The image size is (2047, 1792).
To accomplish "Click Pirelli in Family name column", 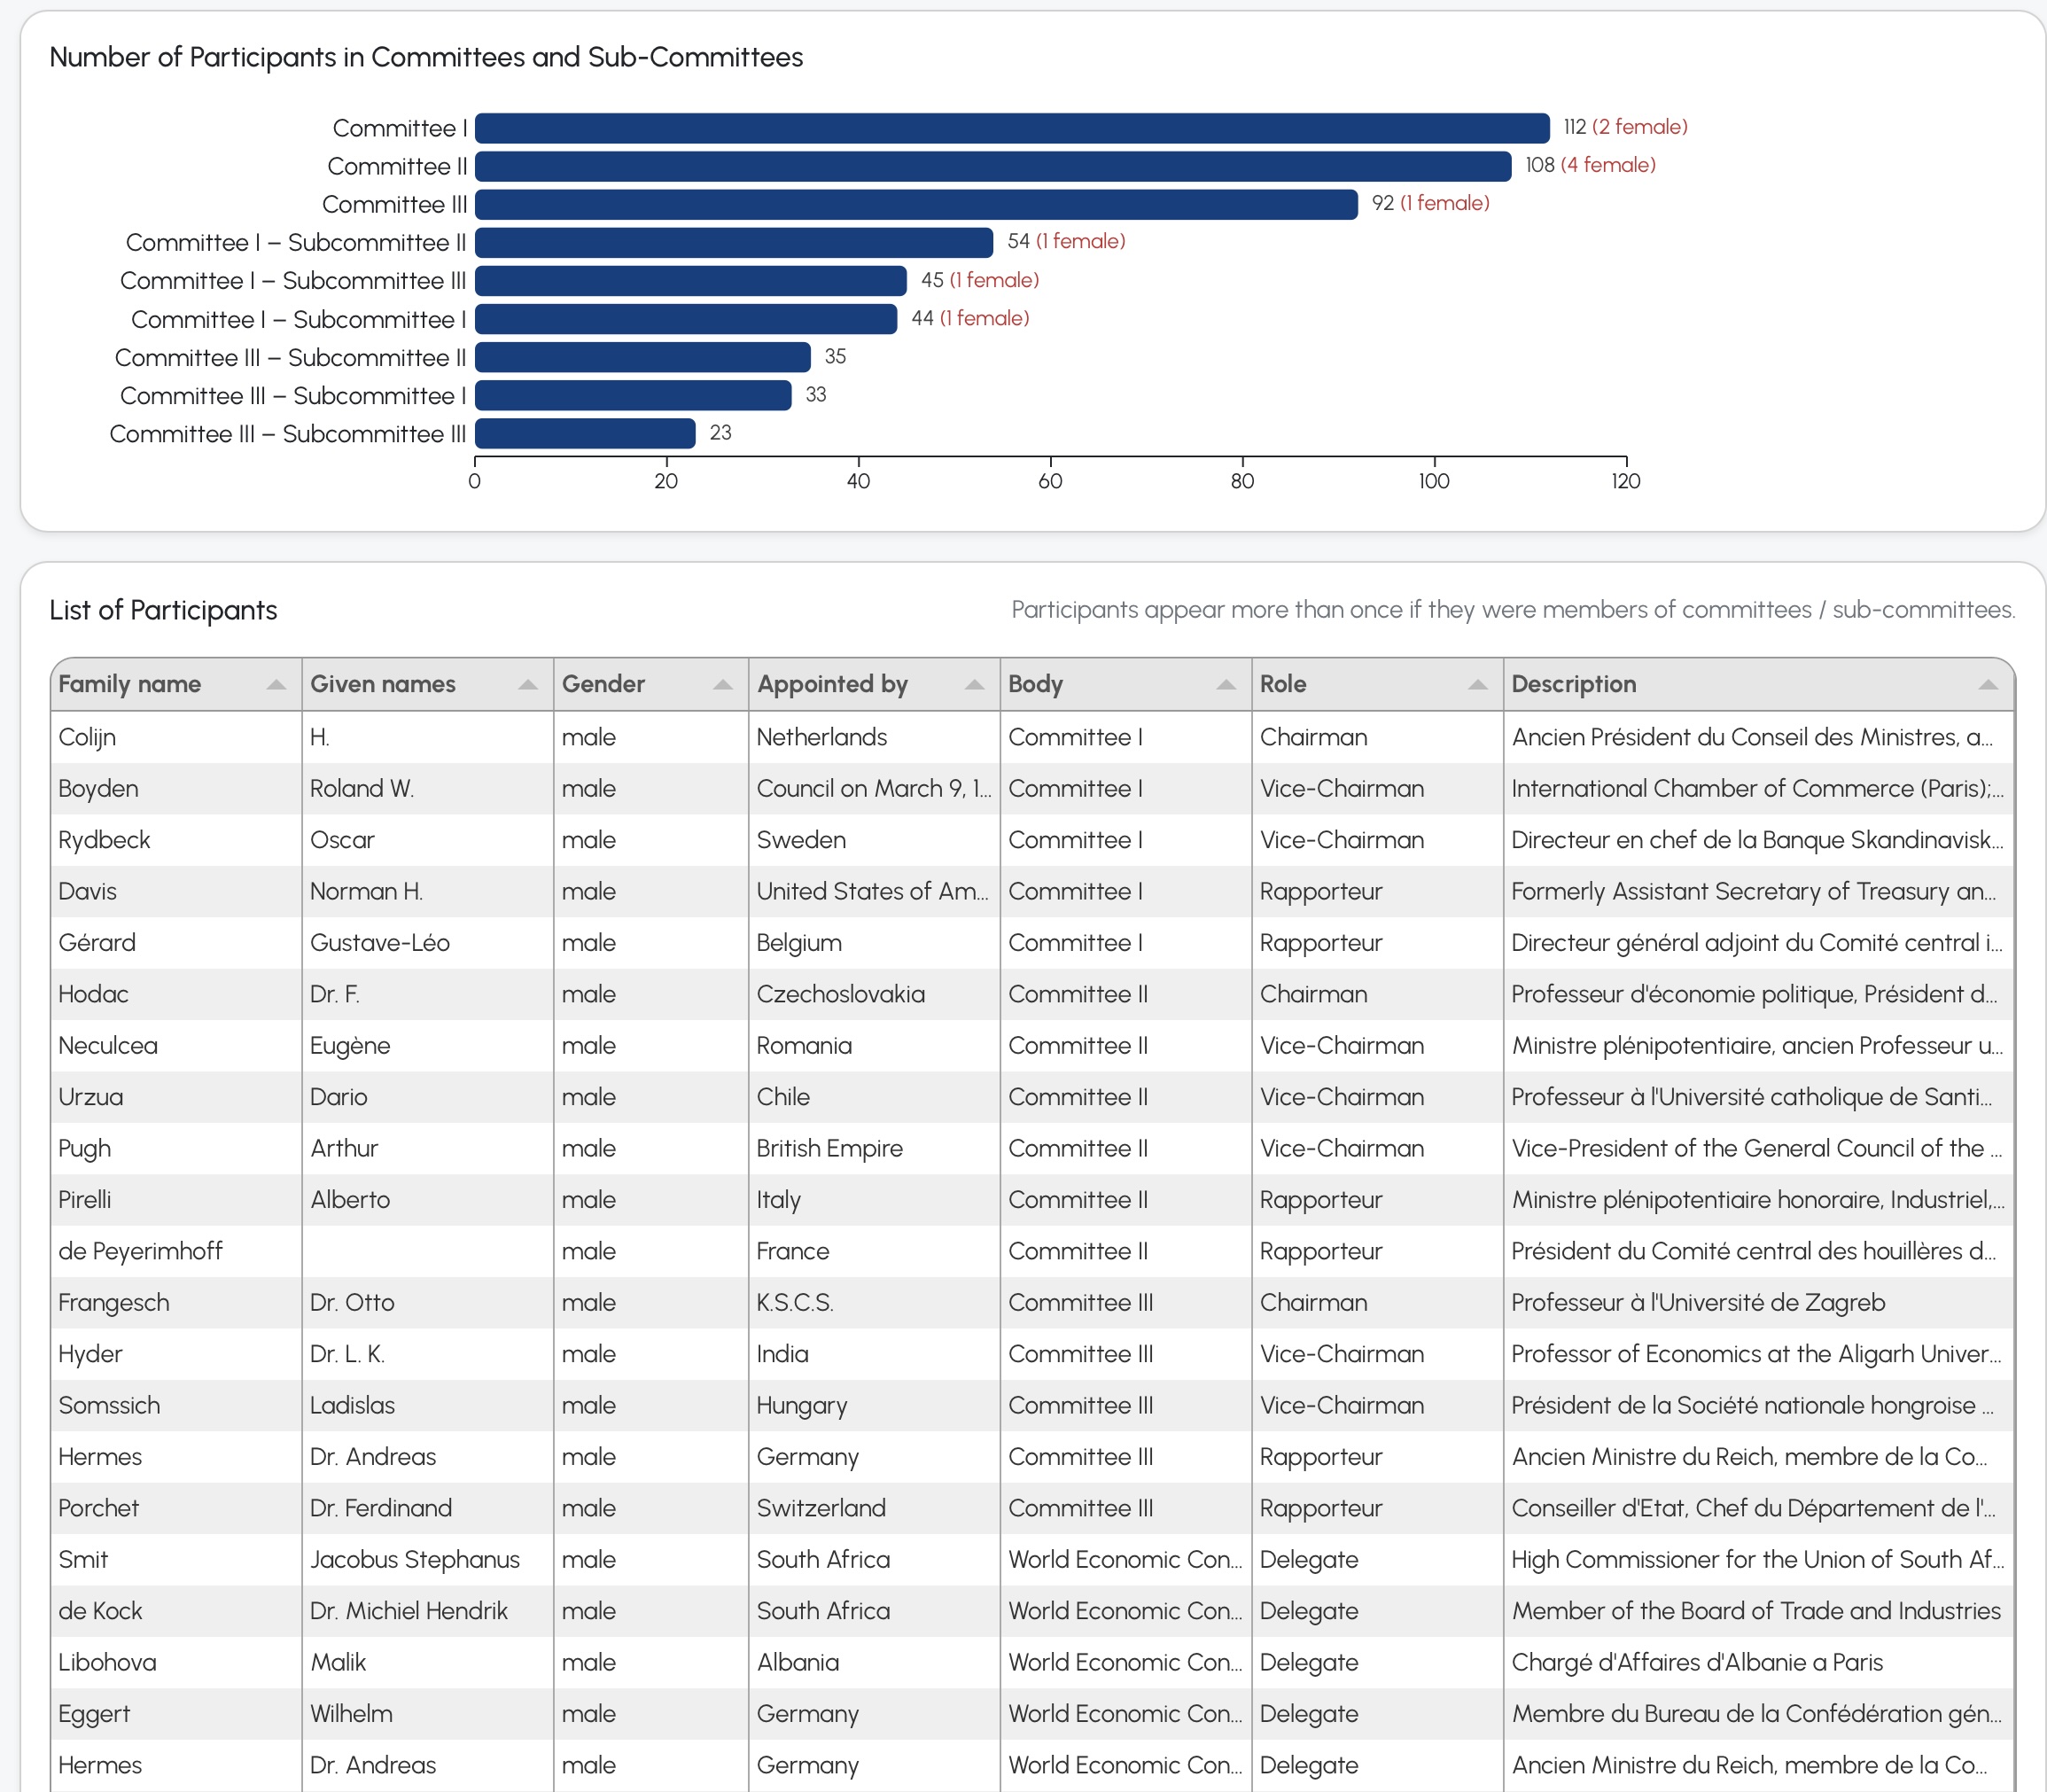I will point(85,1199).
